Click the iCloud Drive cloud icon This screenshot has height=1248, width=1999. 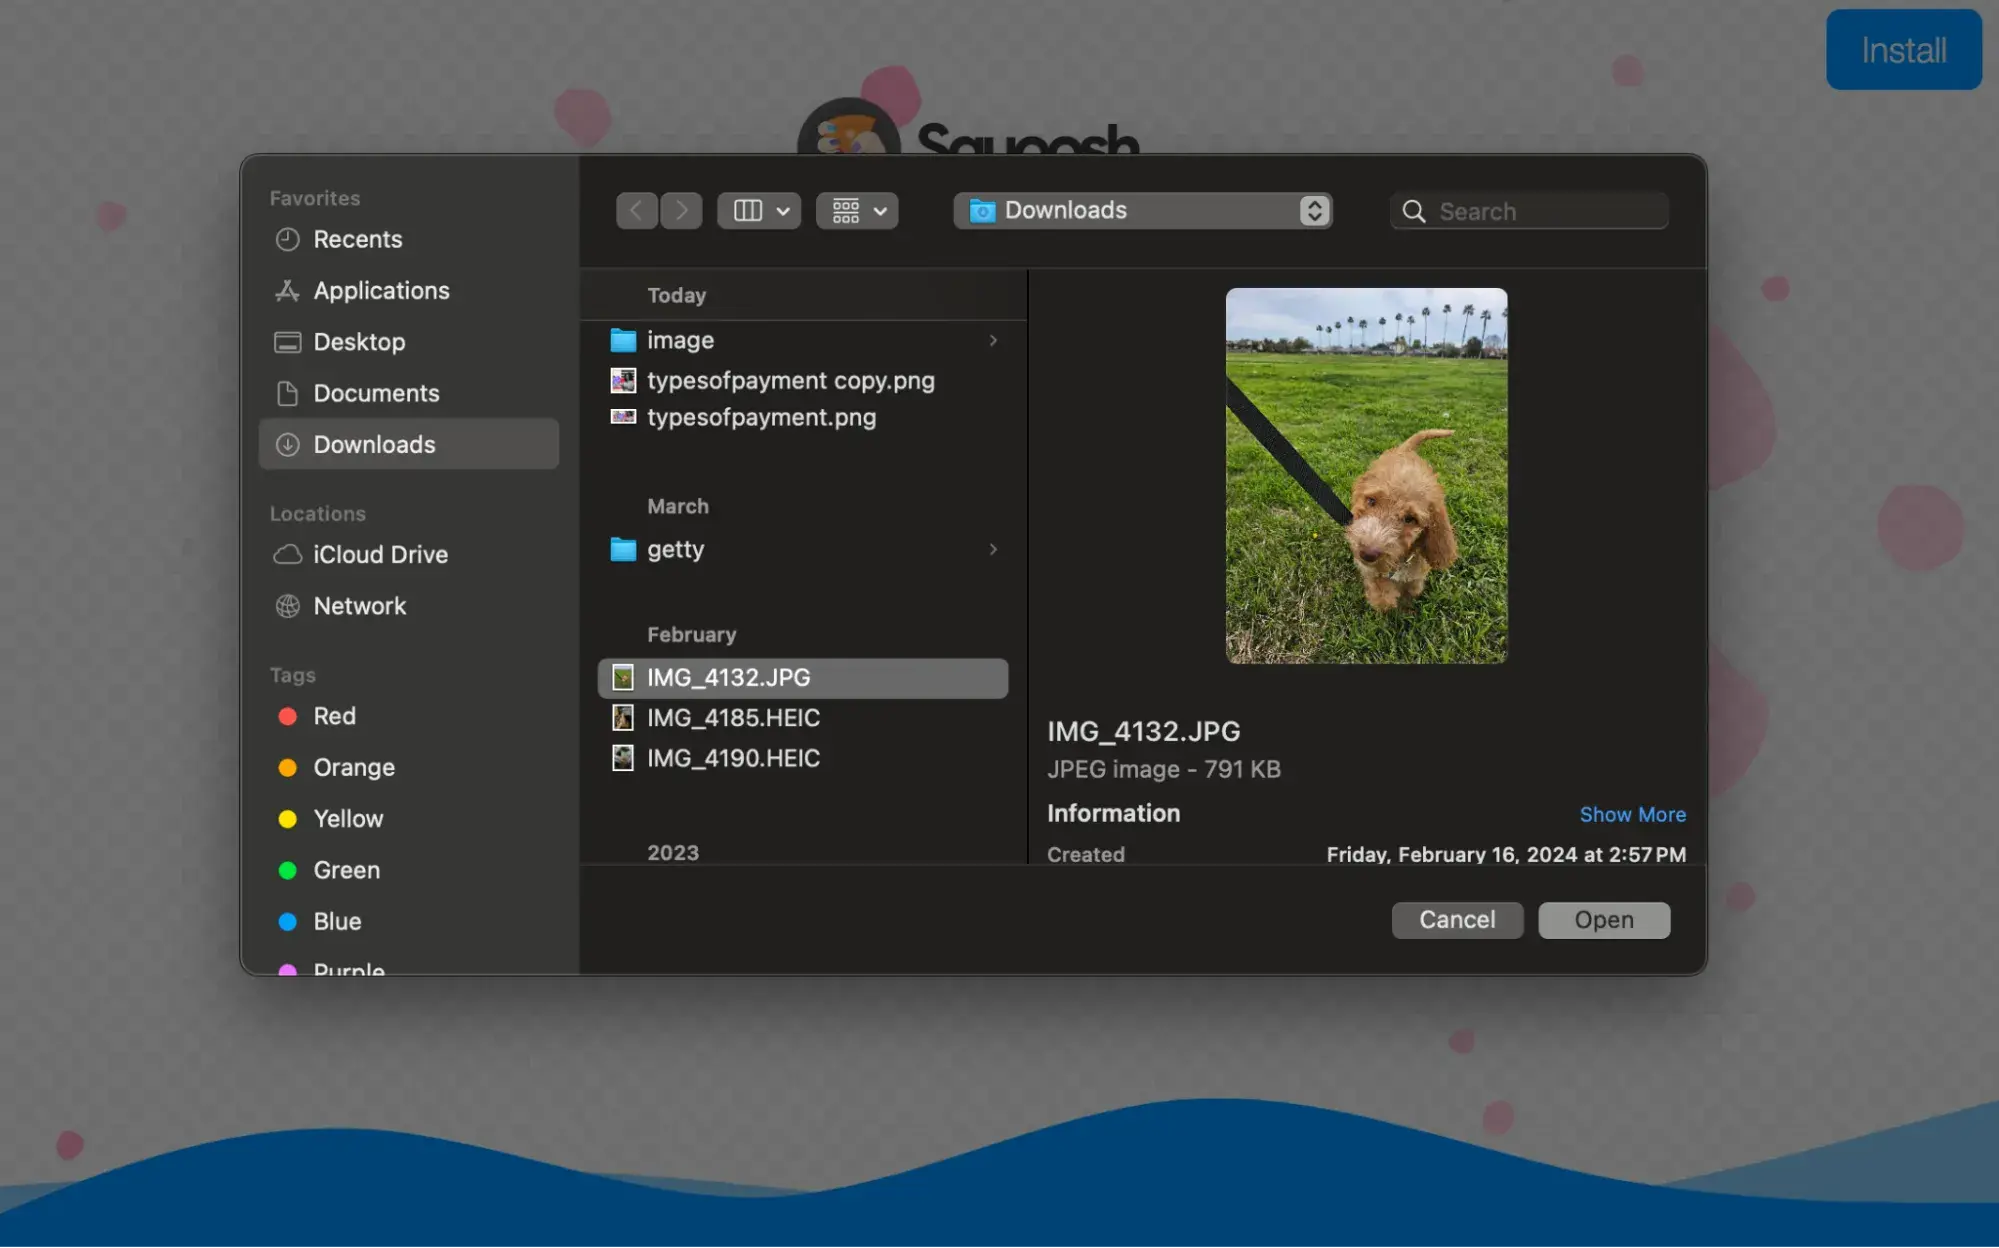click(287, 554)
